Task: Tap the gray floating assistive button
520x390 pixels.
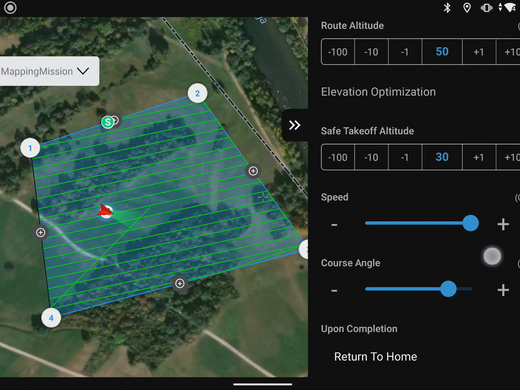Action: tap(492, 256)
